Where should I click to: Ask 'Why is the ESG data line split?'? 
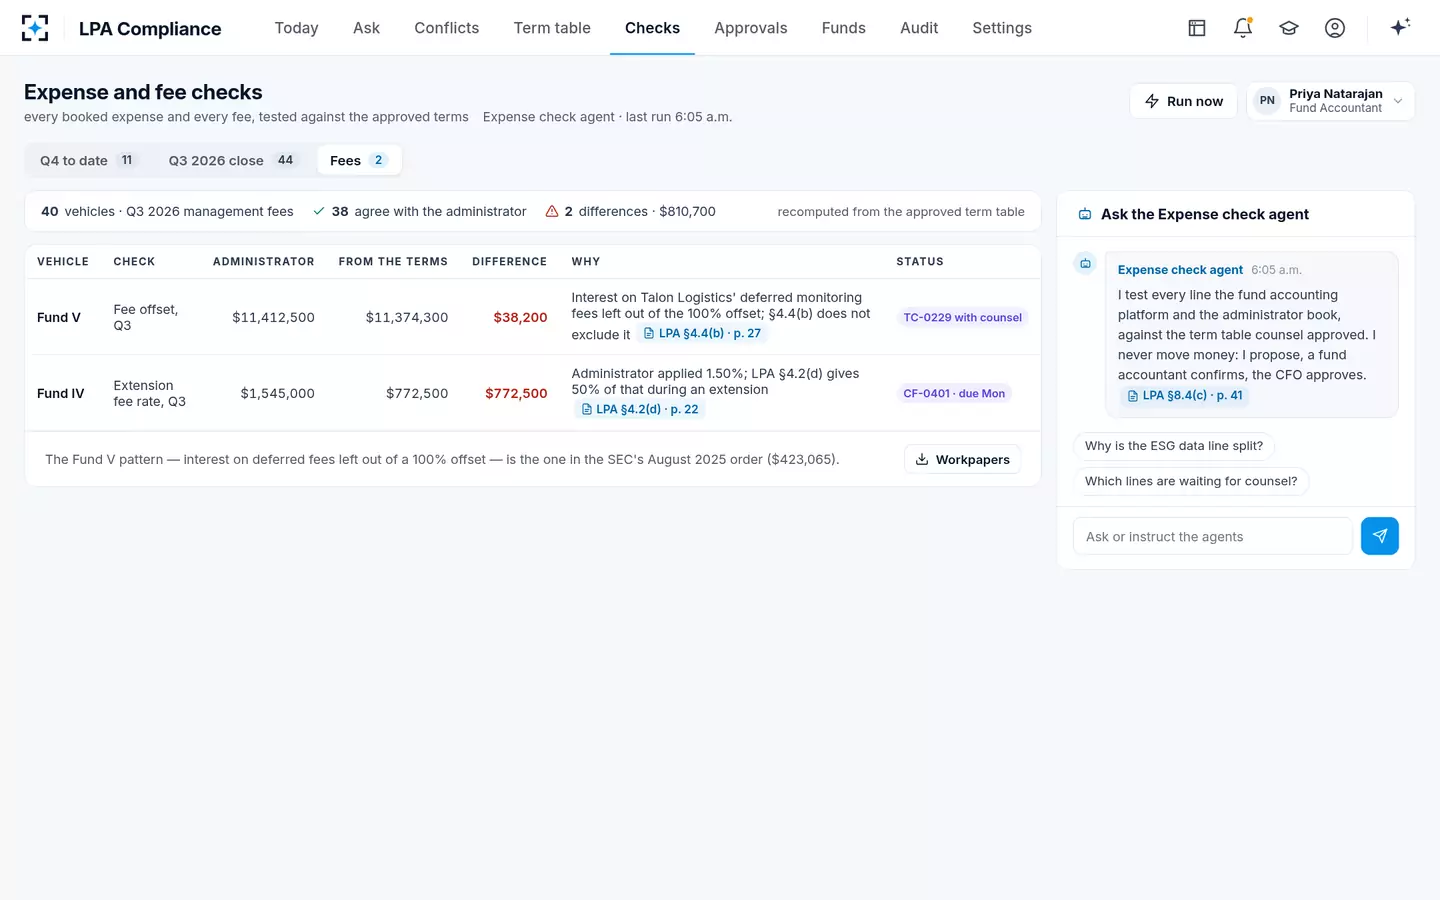click(x=1174, y=446)
